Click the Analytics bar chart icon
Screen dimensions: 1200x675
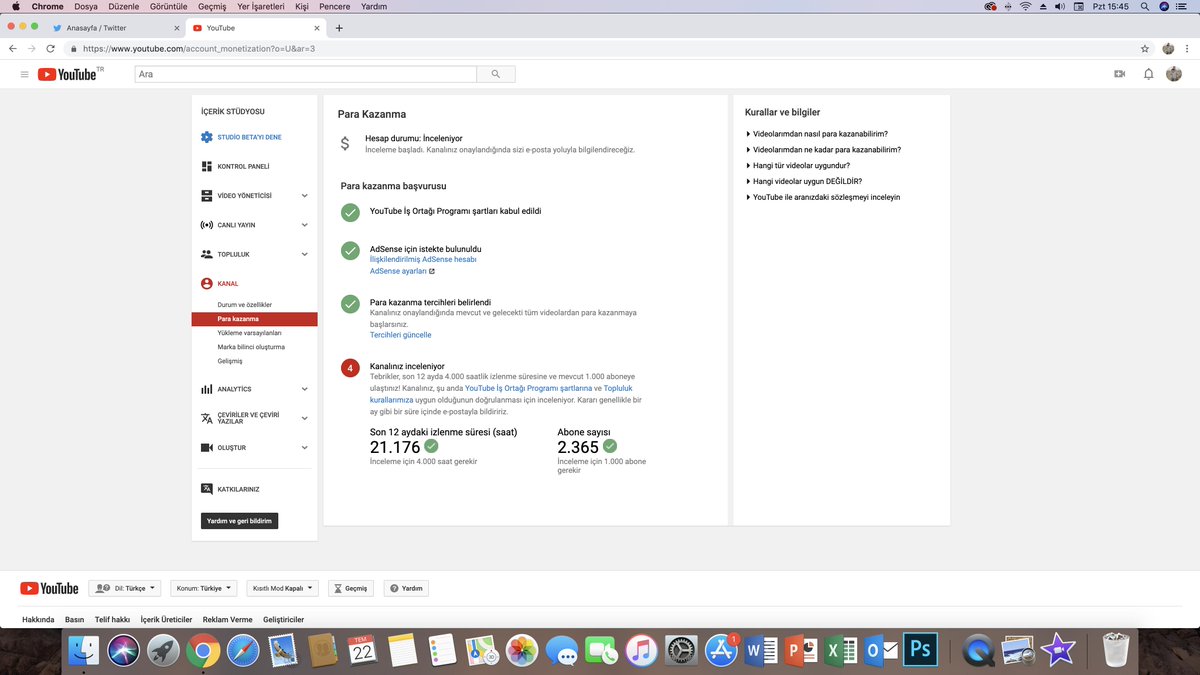pos(207,389)
